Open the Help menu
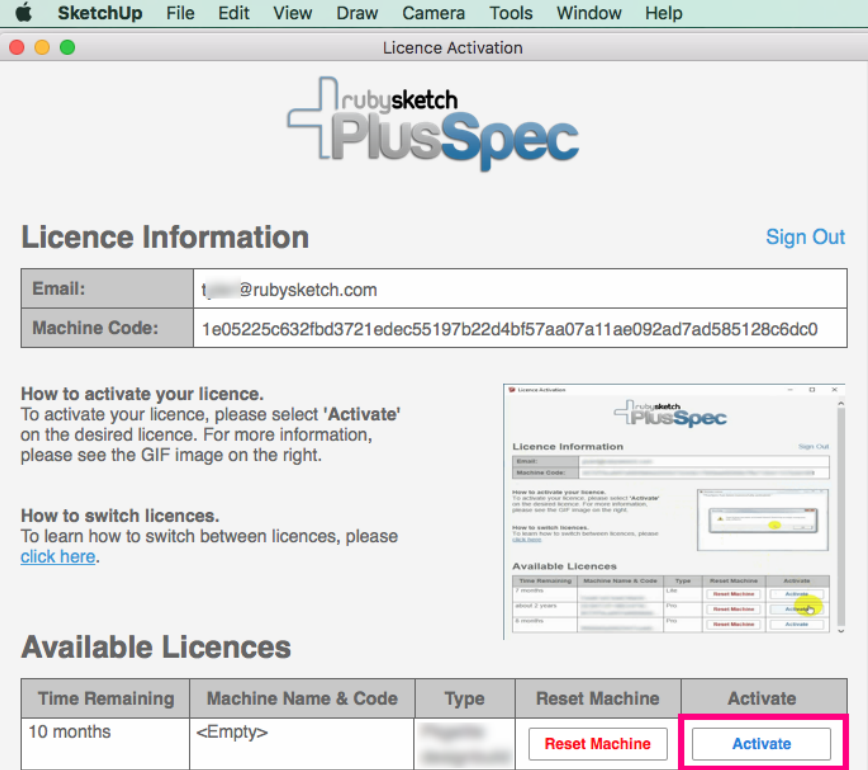868x770 pixels. (x=664, y=13)
